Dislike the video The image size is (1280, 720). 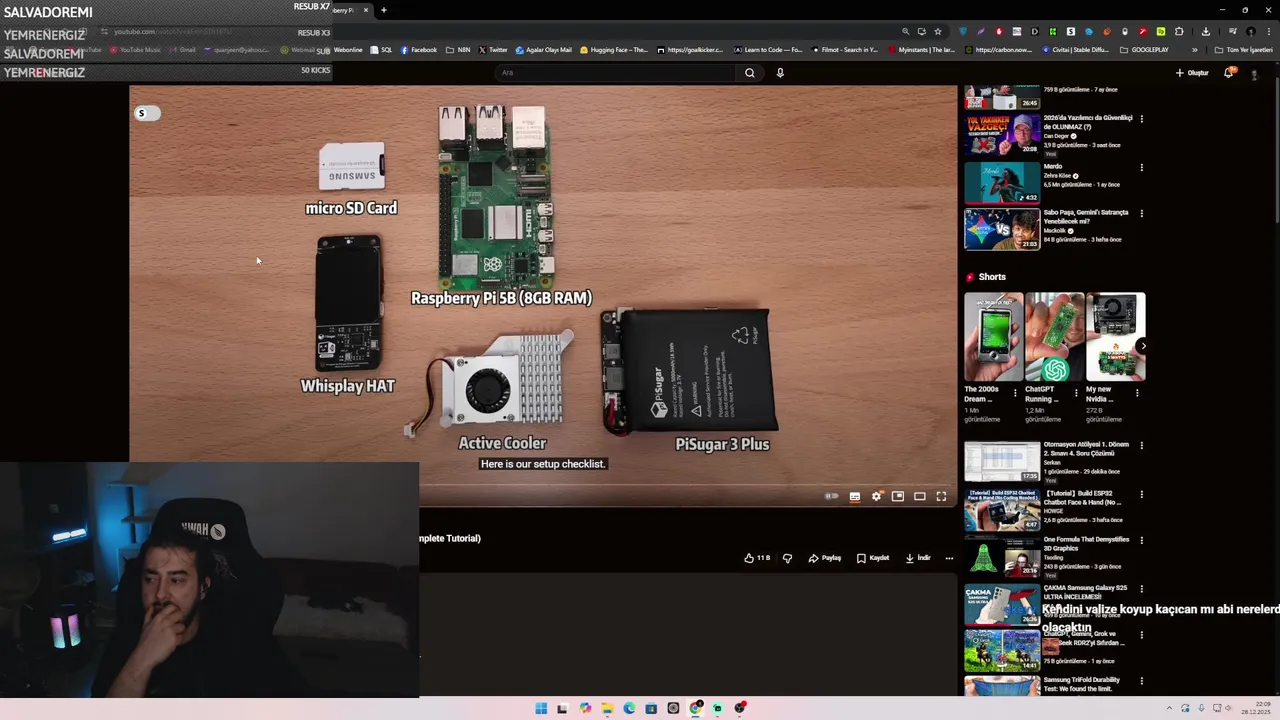pyautogui.click(x=787, y=558)
